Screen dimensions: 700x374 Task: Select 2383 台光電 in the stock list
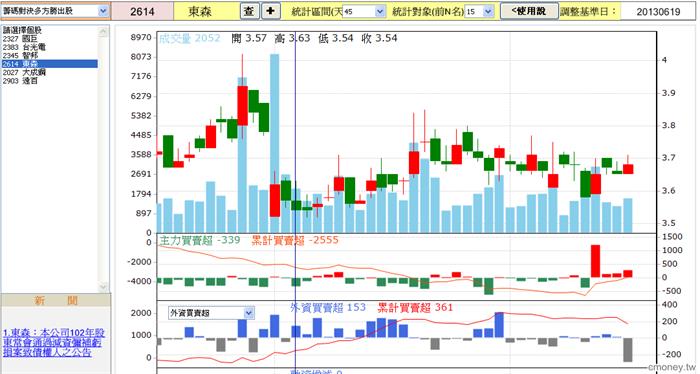click(49, 47)
